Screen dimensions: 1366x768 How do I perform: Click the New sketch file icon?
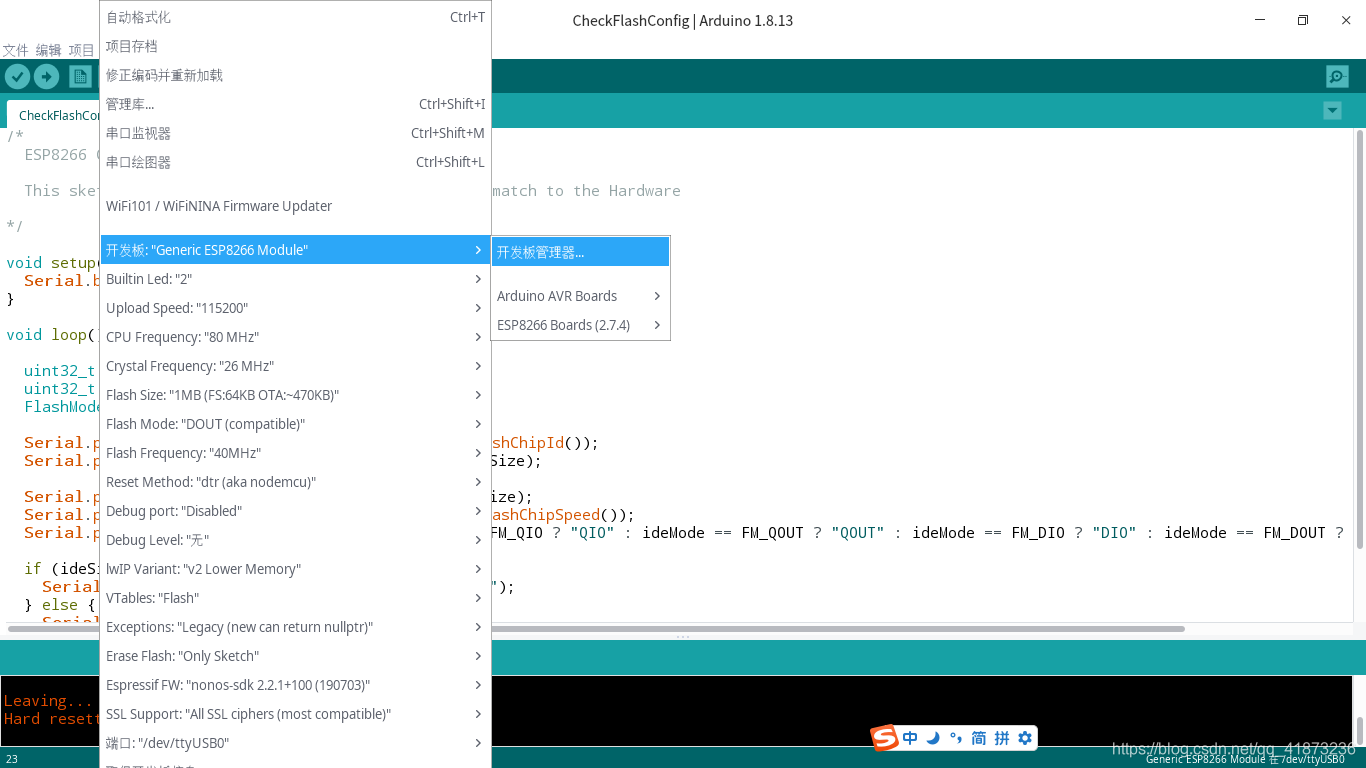80,76
